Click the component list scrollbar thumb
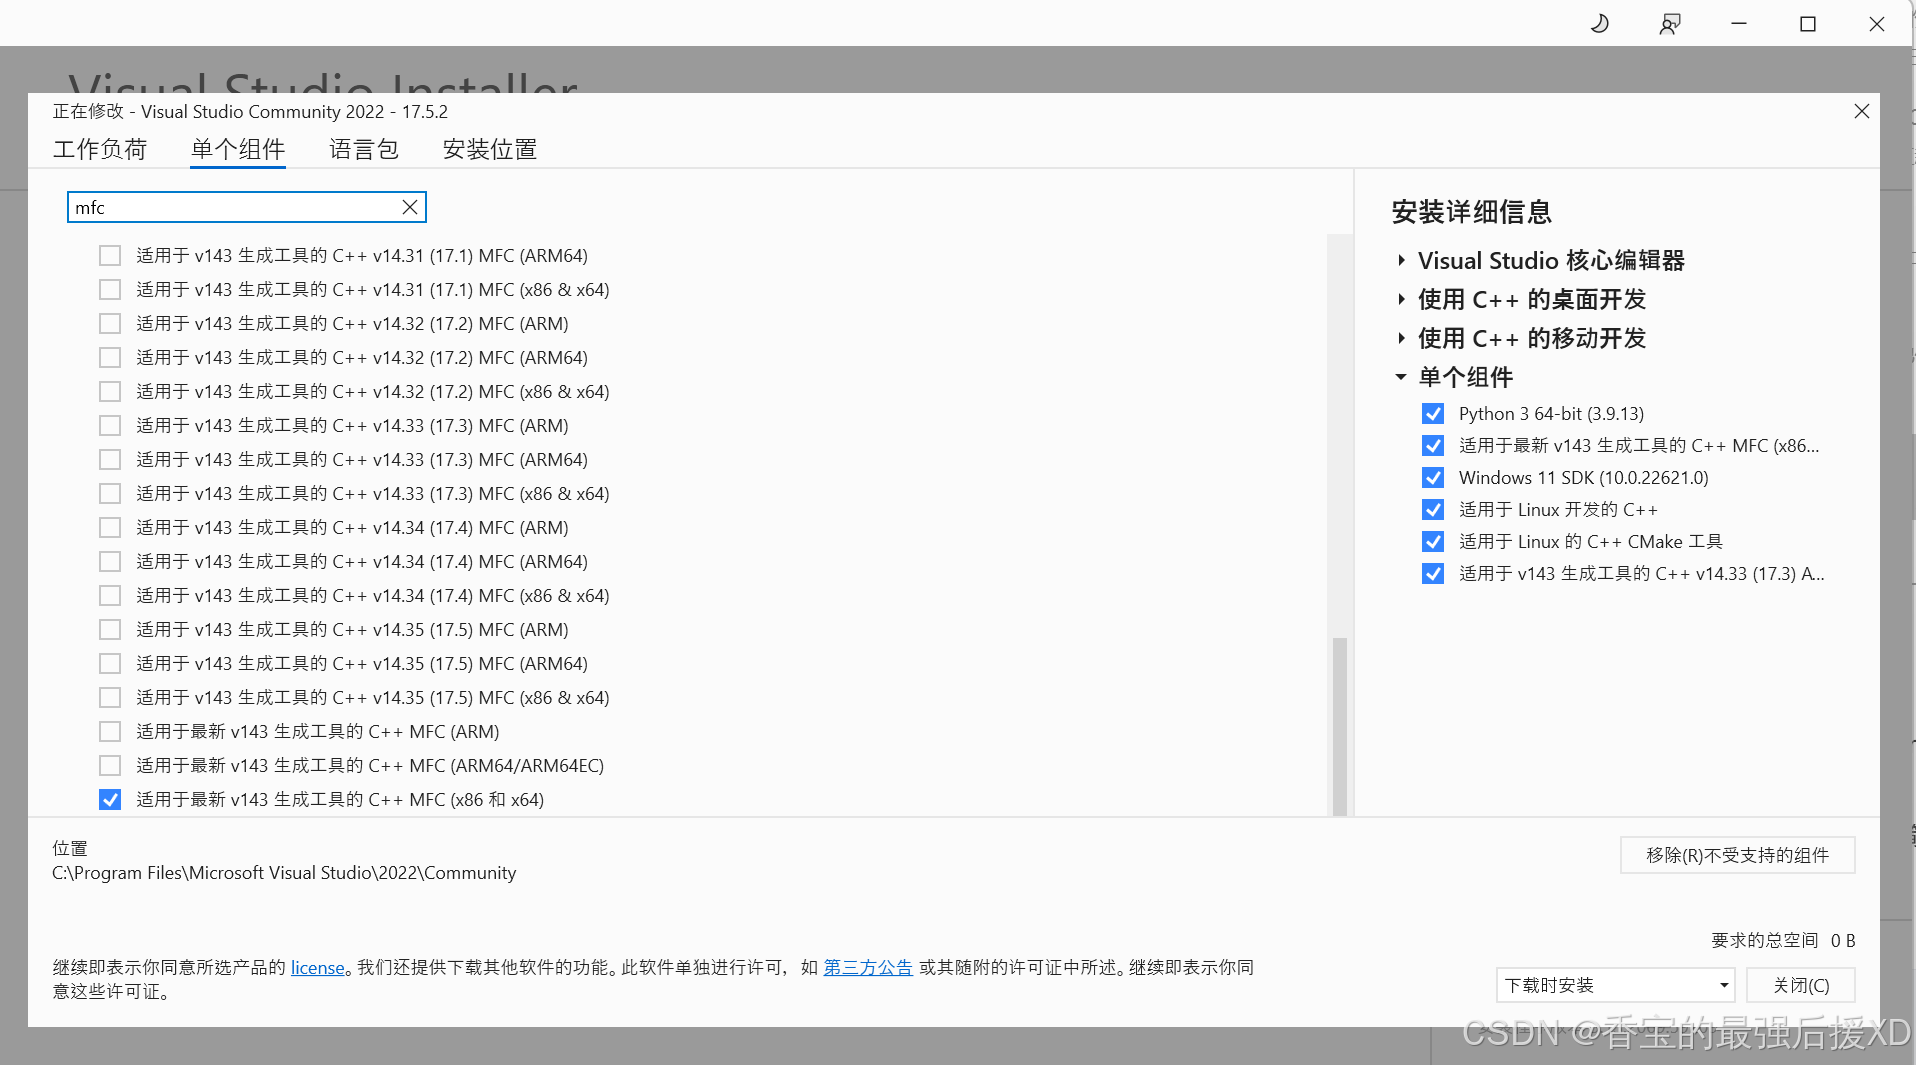The height and width of the screenshot is (1065, 1916). 1340,726
